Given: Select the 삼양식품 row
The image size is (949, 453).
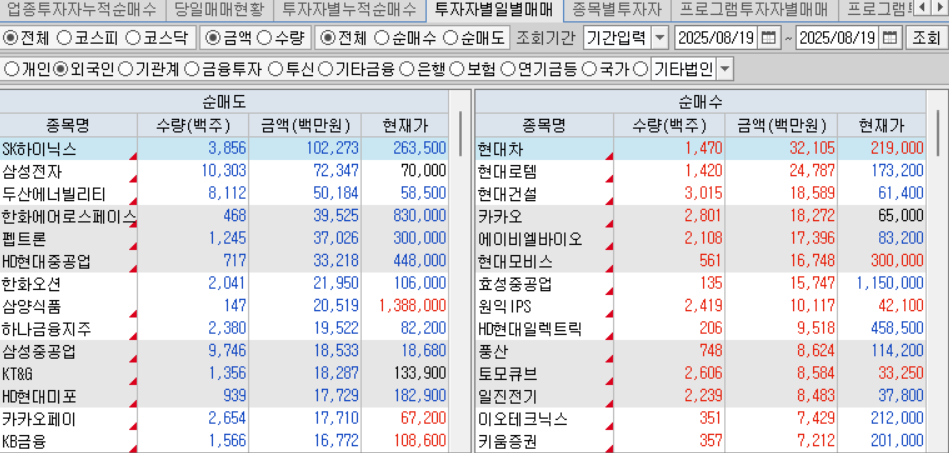Looking at the screenshot, I should pyautogui.click(x=224, y=306).
